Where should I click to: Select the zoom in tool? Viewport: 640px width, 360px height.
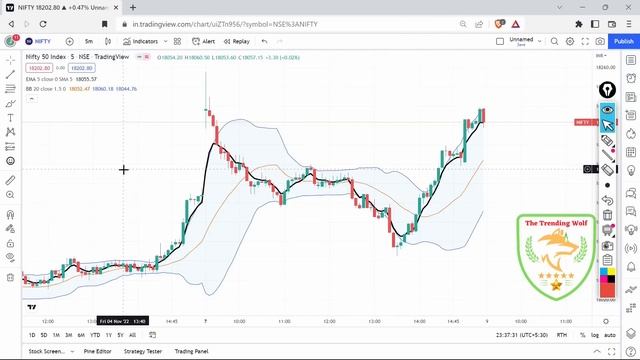[10, 195]
